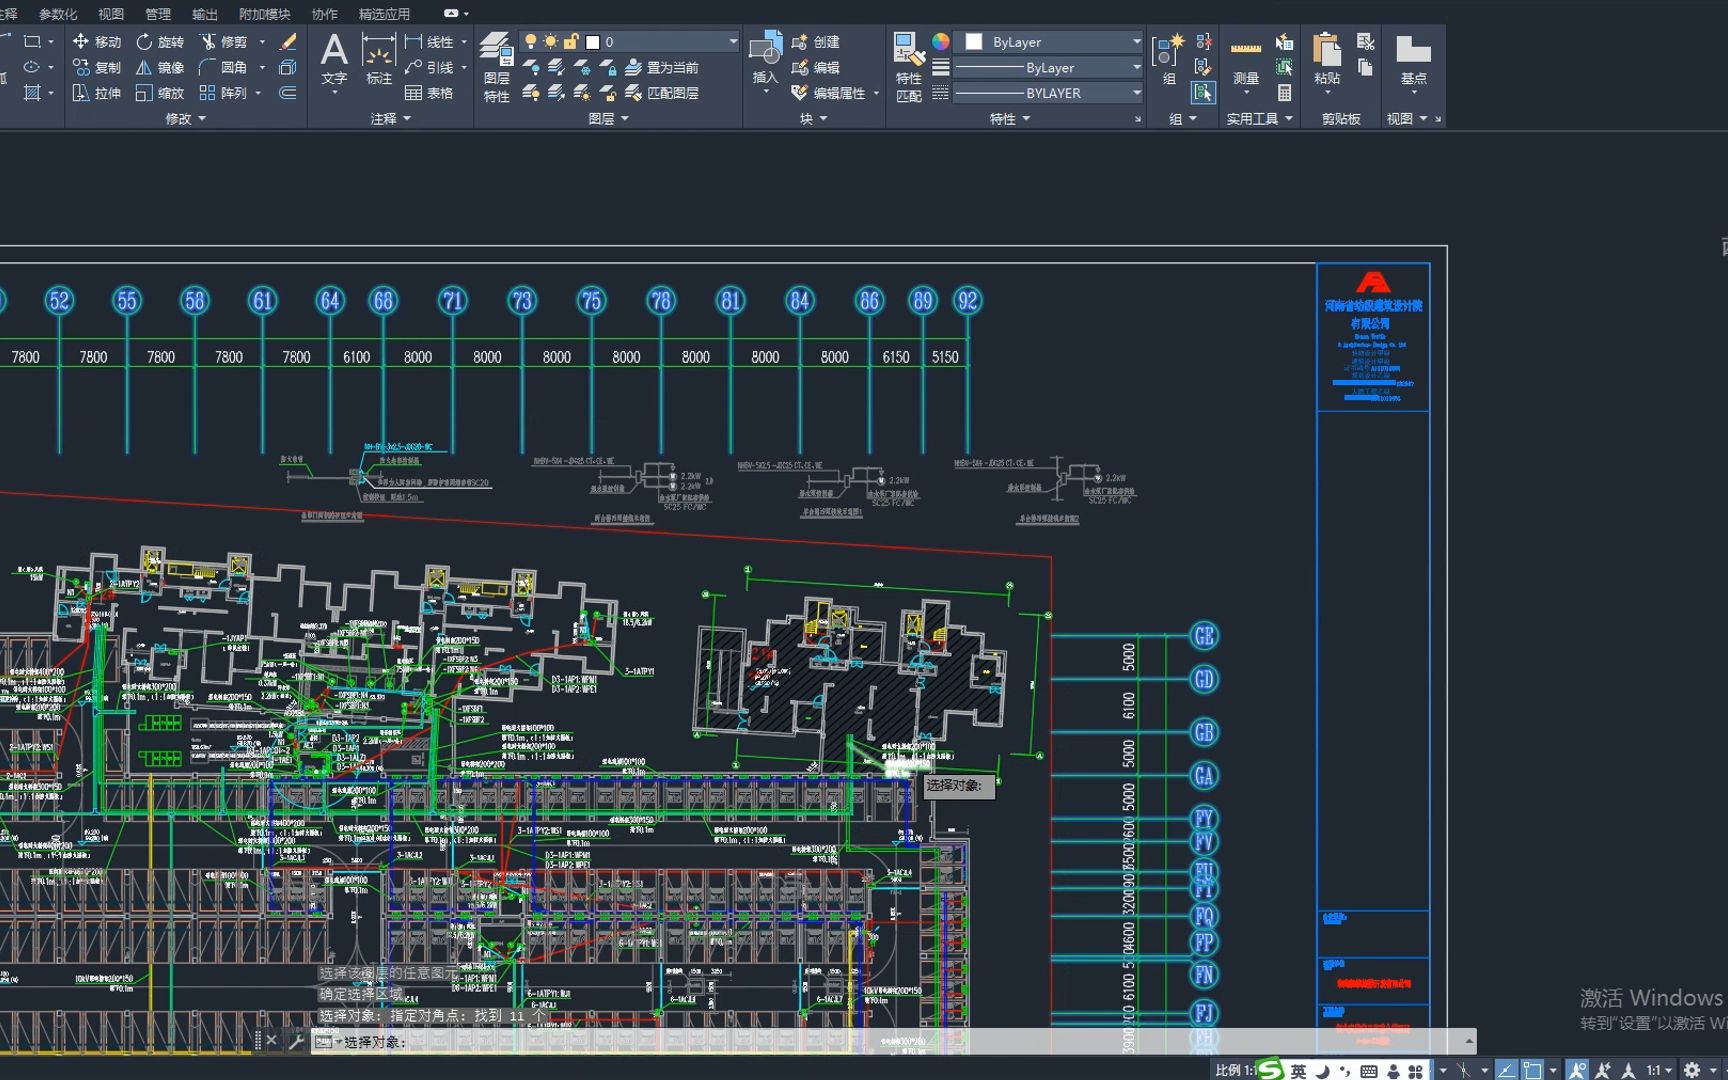Toggle annotation visibility icon in status bar
Viewport: 1728px width, 1080px height.
tap(1577, 1070)
